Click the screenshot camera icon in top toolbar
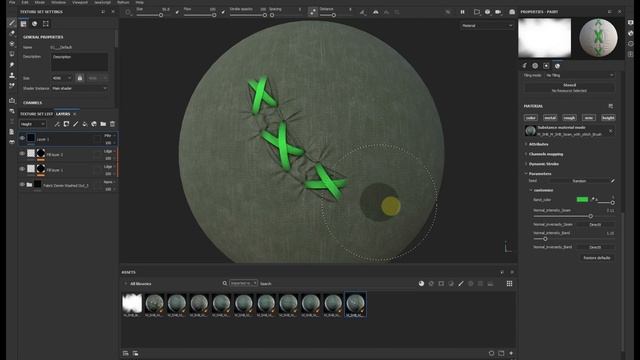Screen dimensions: 640x360 pos(512,12)
